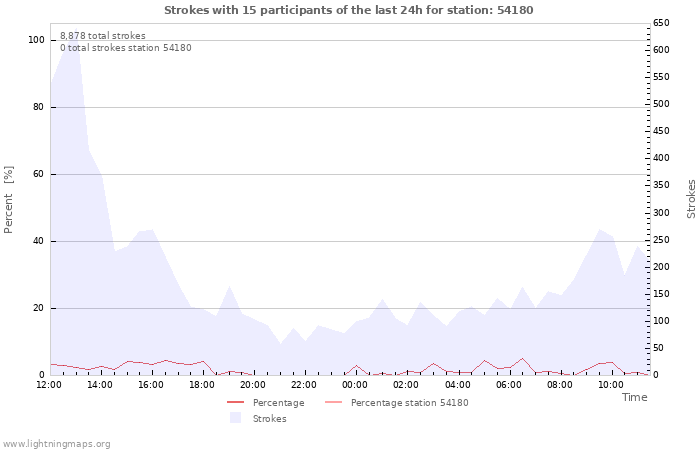Select the Percentage legend label

pos(278,403)
